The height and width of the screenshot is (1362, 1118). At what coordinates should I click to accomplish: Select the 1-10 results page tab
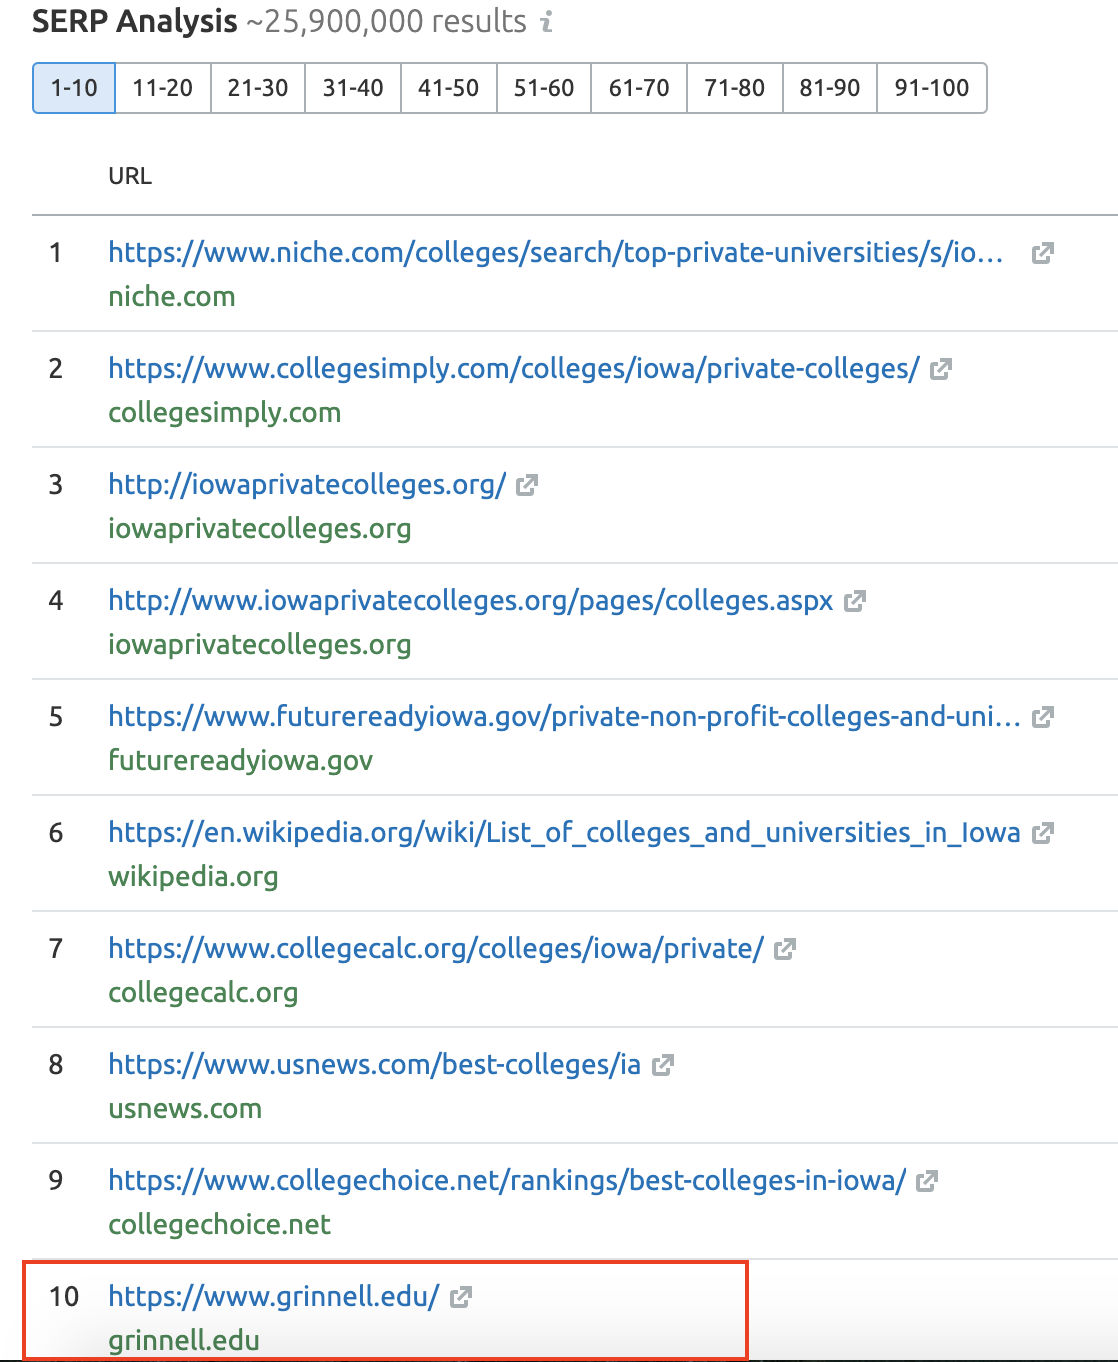pyautogui.click(x=74, y=88)
